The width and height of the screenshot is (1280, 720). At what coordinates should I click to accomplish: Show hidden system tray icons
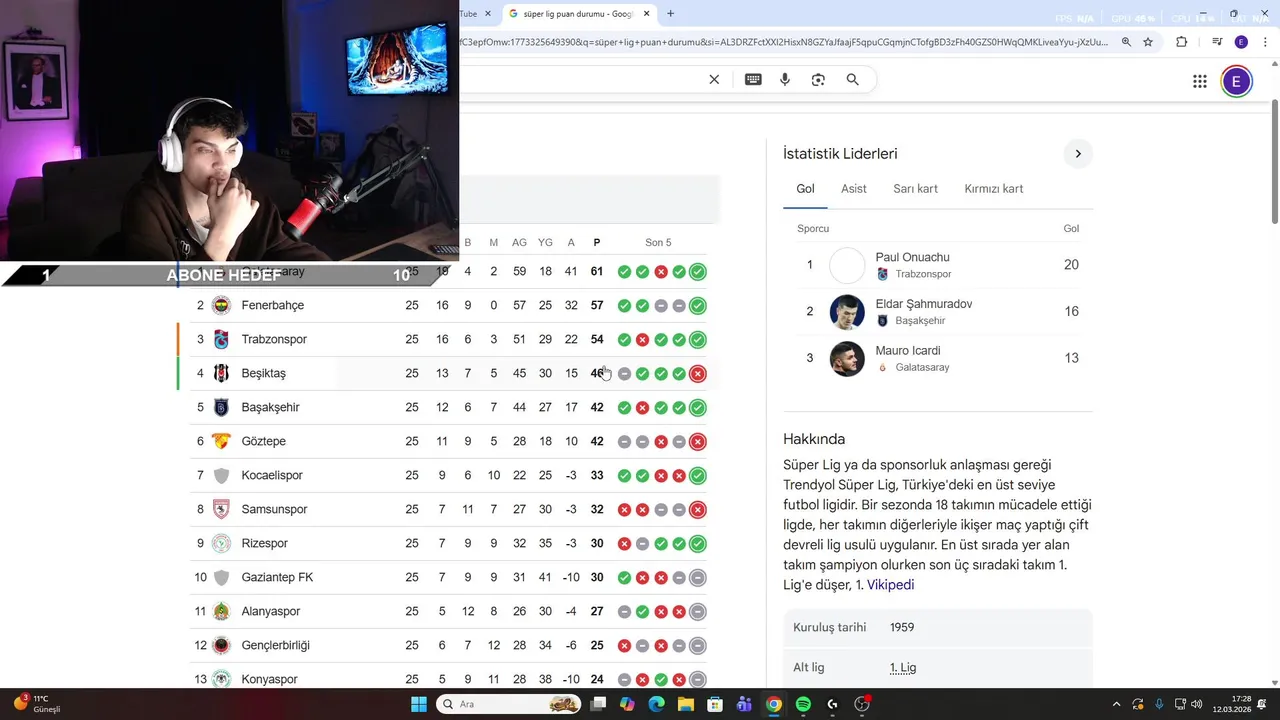tap(1116, 704)
